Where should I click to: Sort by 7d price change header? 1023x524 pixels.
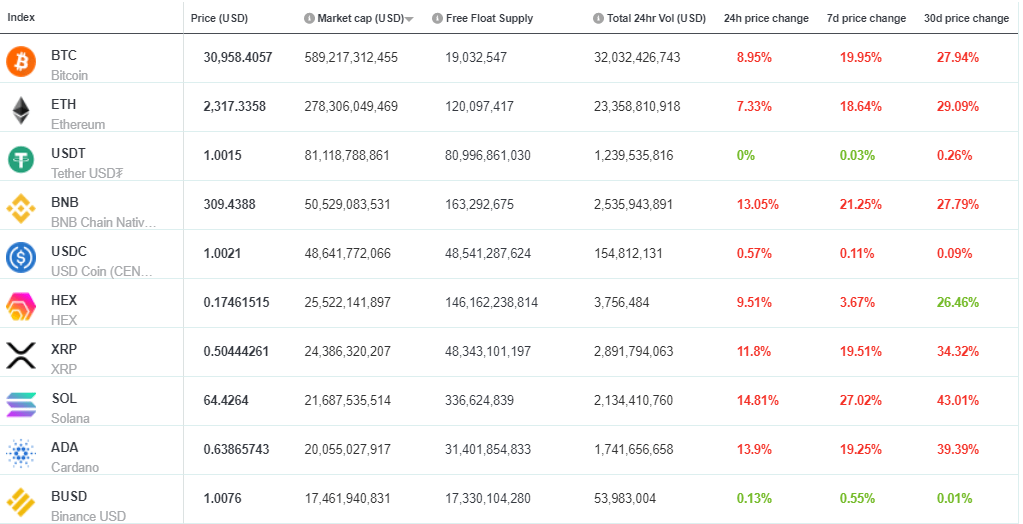click(x=866, y=18)
